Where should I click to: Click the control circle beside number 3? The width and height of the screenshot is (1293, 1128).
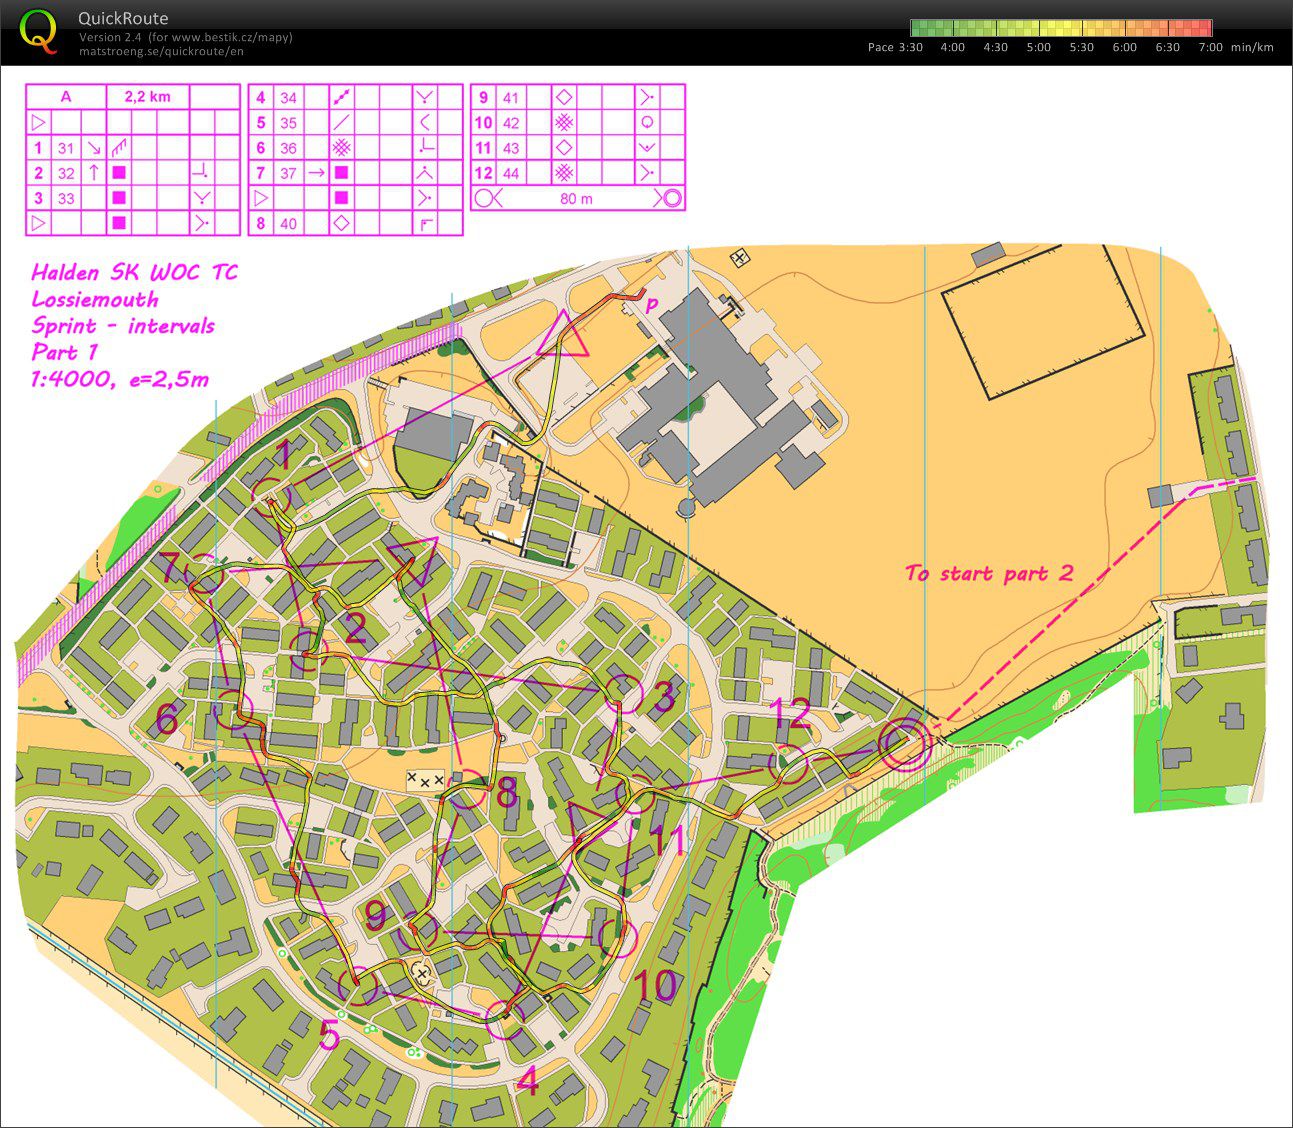(622, 692)
